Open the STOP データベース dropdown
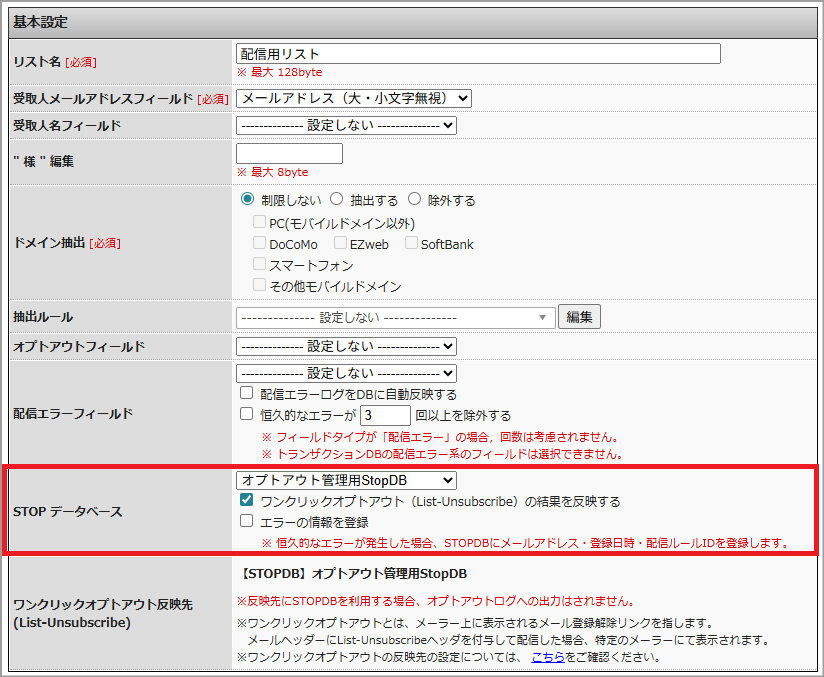This screenshot has width=824, height=677. (346, 481)
